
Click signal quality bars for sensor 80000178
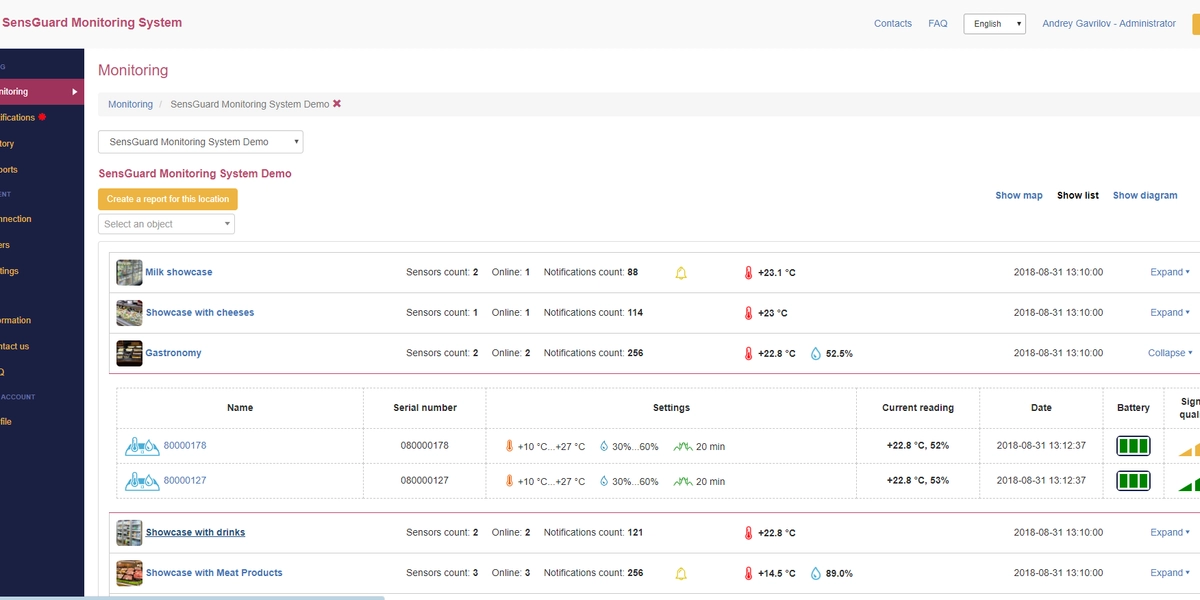coord(1188,449)
